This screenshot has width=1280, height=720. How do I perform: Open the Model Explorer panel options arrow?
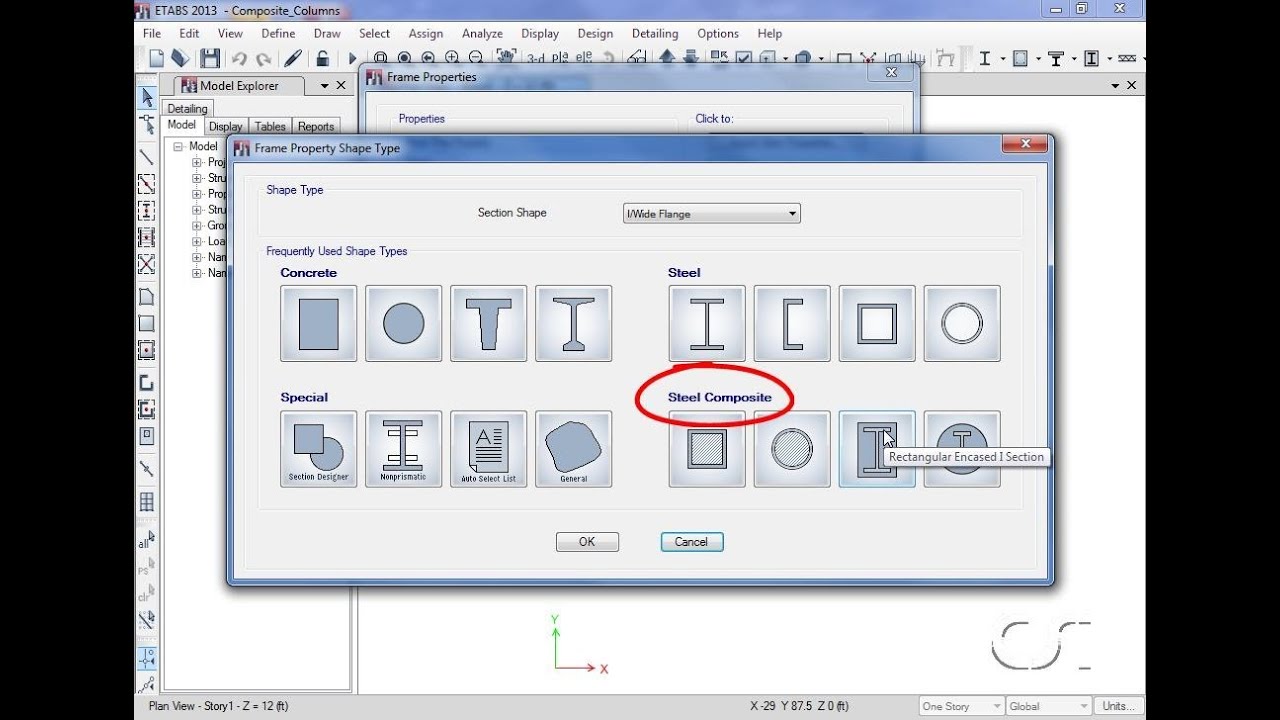324,86
